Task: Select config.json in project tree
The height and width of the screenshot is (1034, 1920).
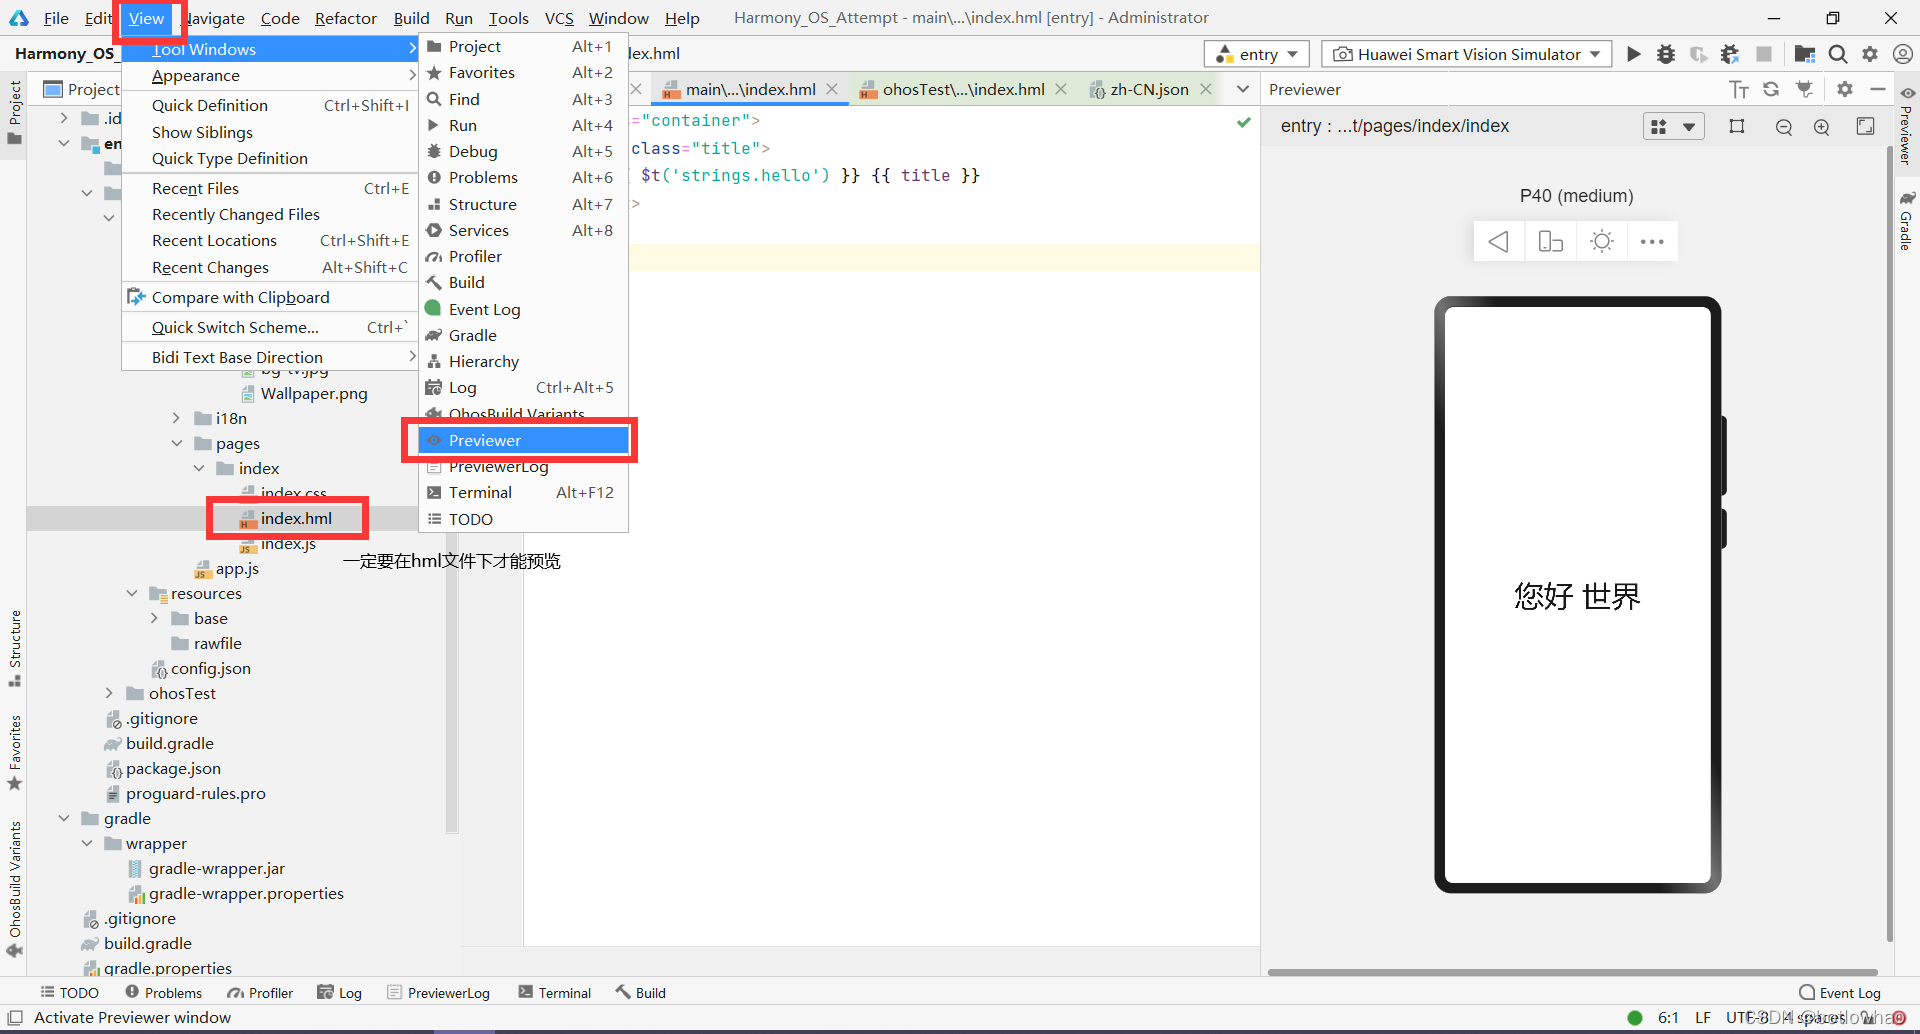Action: click(201, 668)
